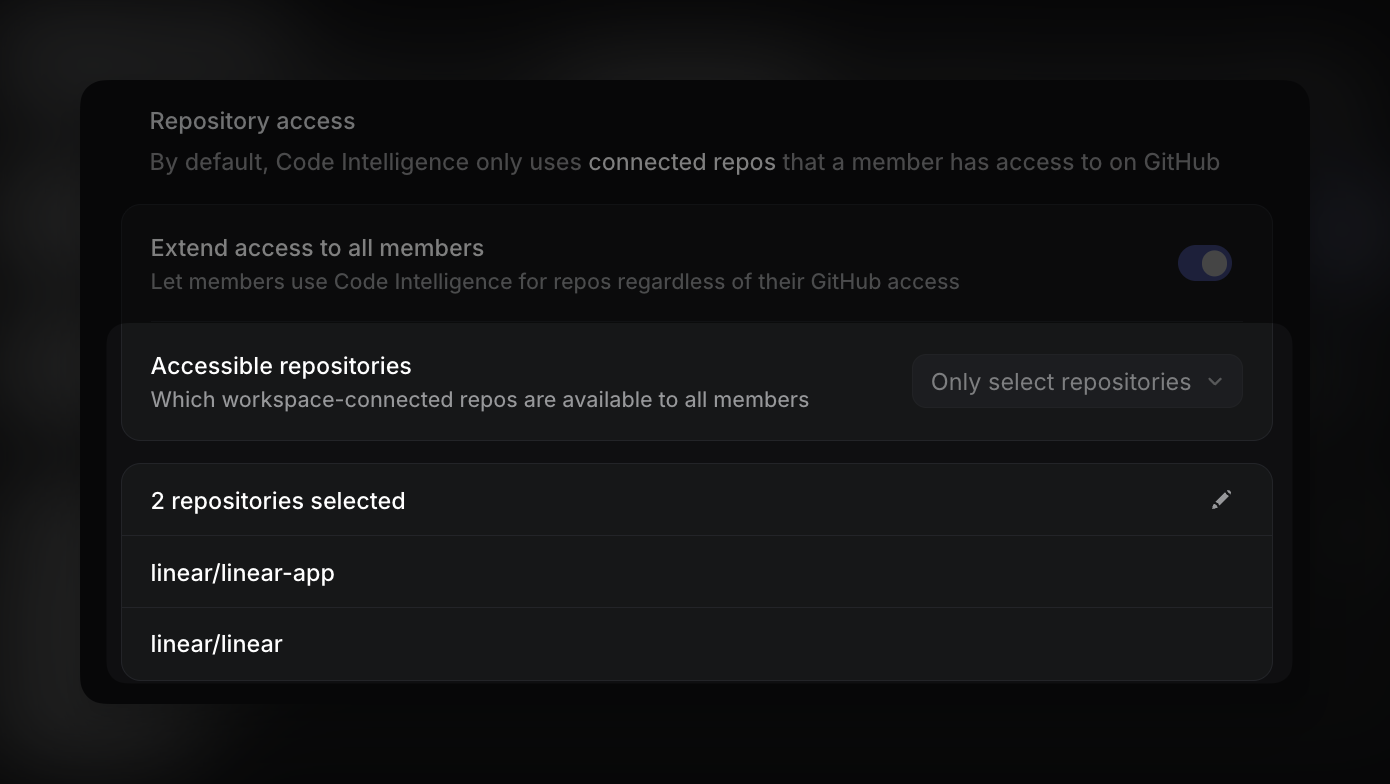Open the "Only select repositories" dropdown
This screenshot has height=784, width=1390.
1076,381
